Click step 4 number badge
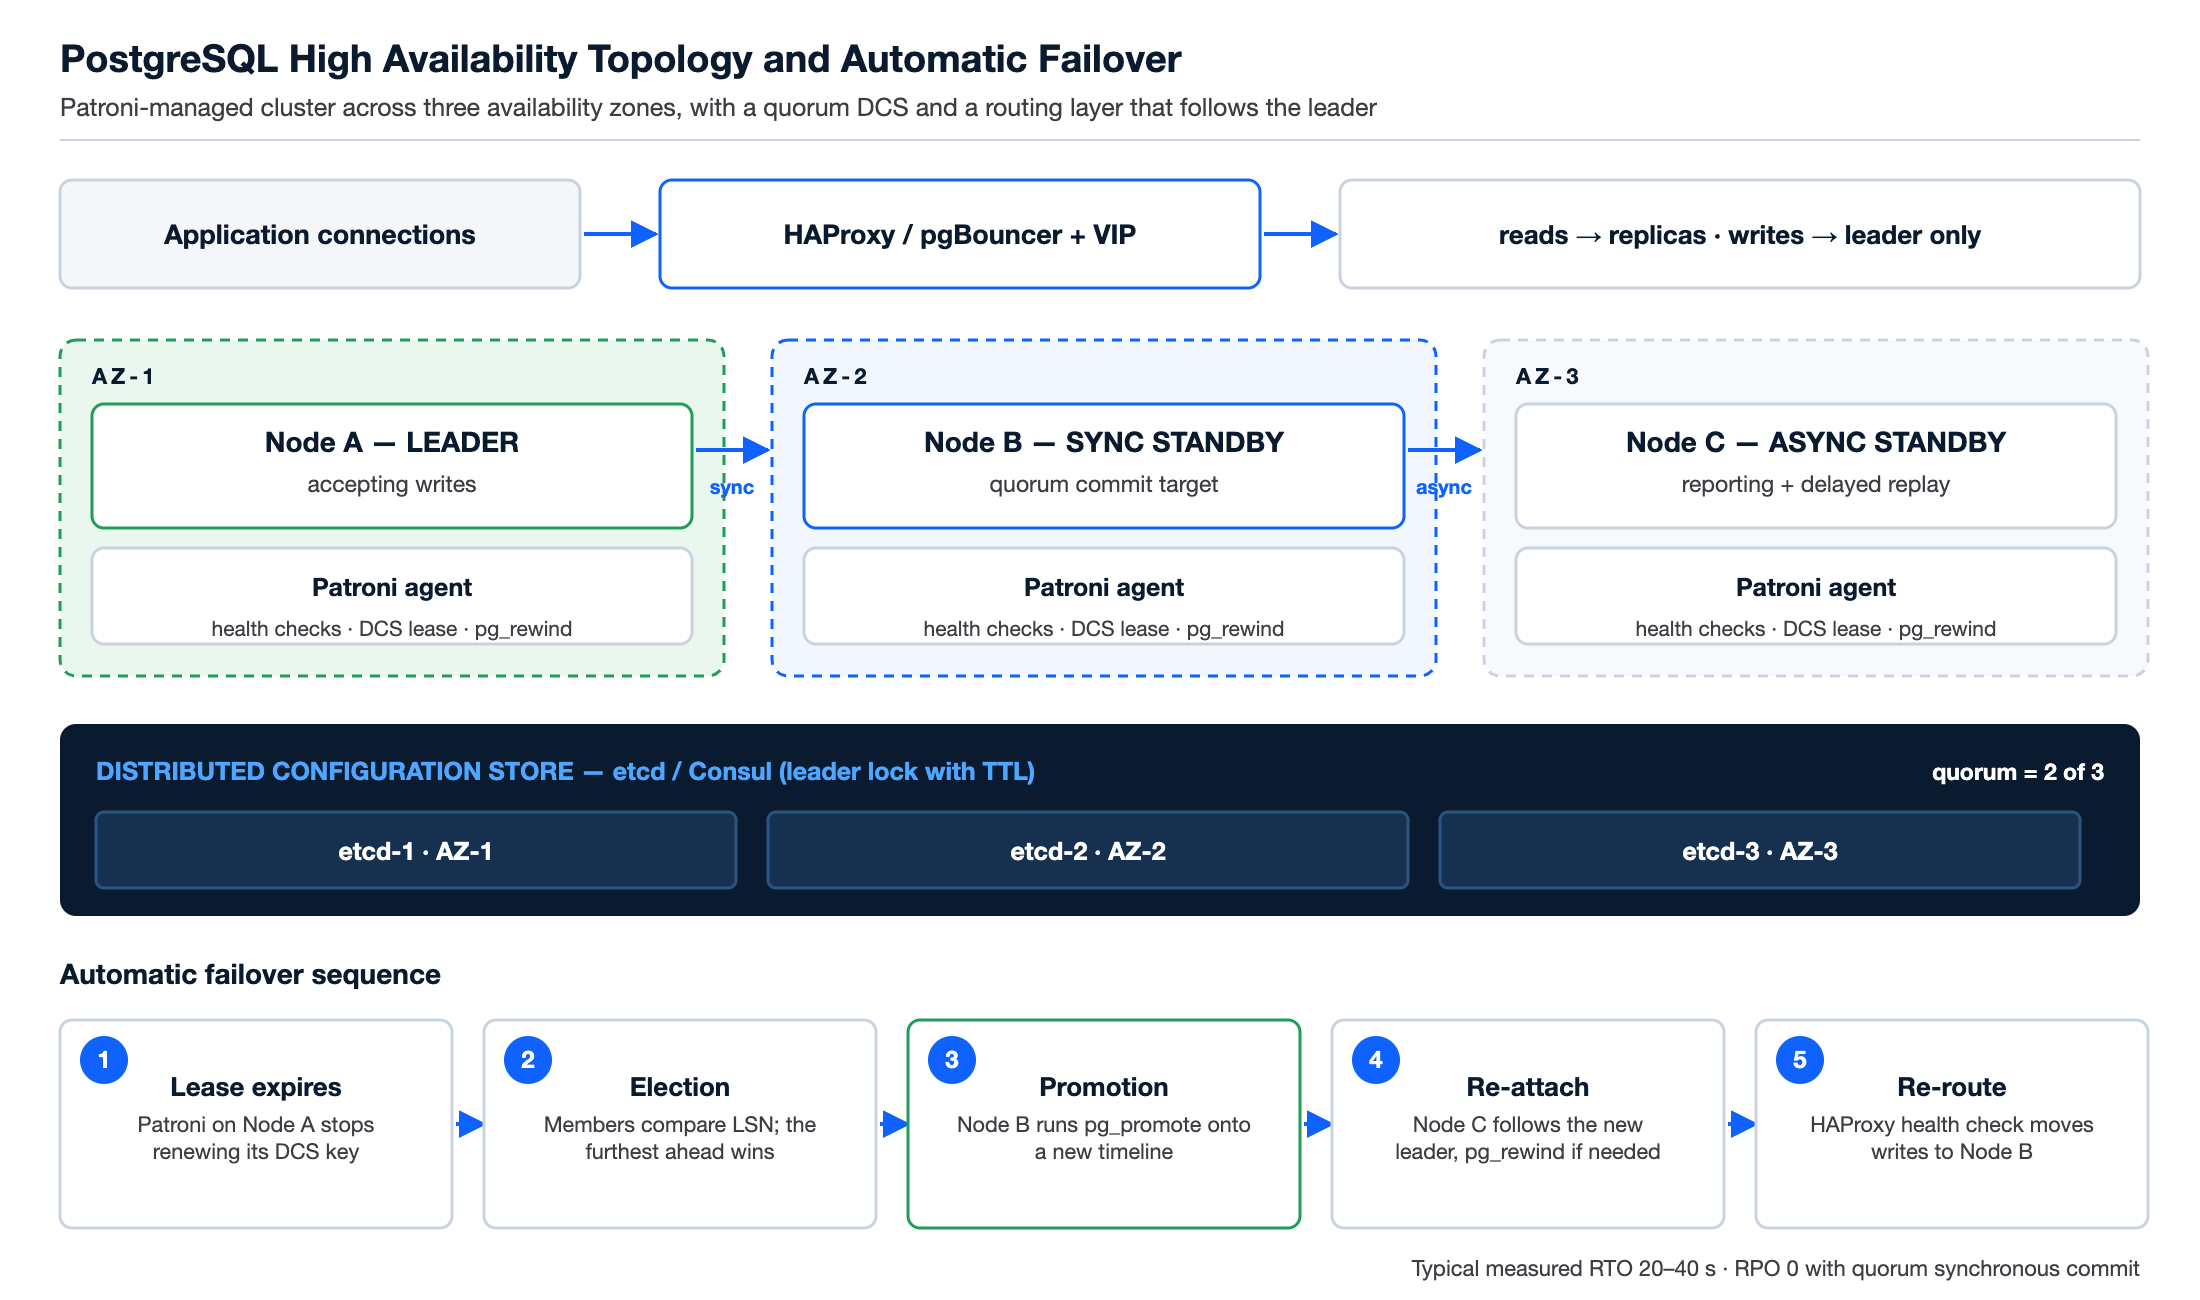 (x=1376, y=1060)
